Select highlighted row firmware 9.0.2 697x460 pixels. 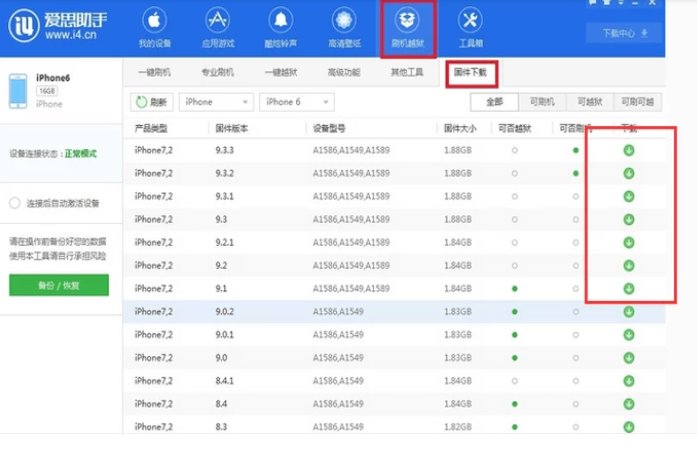click(394, 312)
